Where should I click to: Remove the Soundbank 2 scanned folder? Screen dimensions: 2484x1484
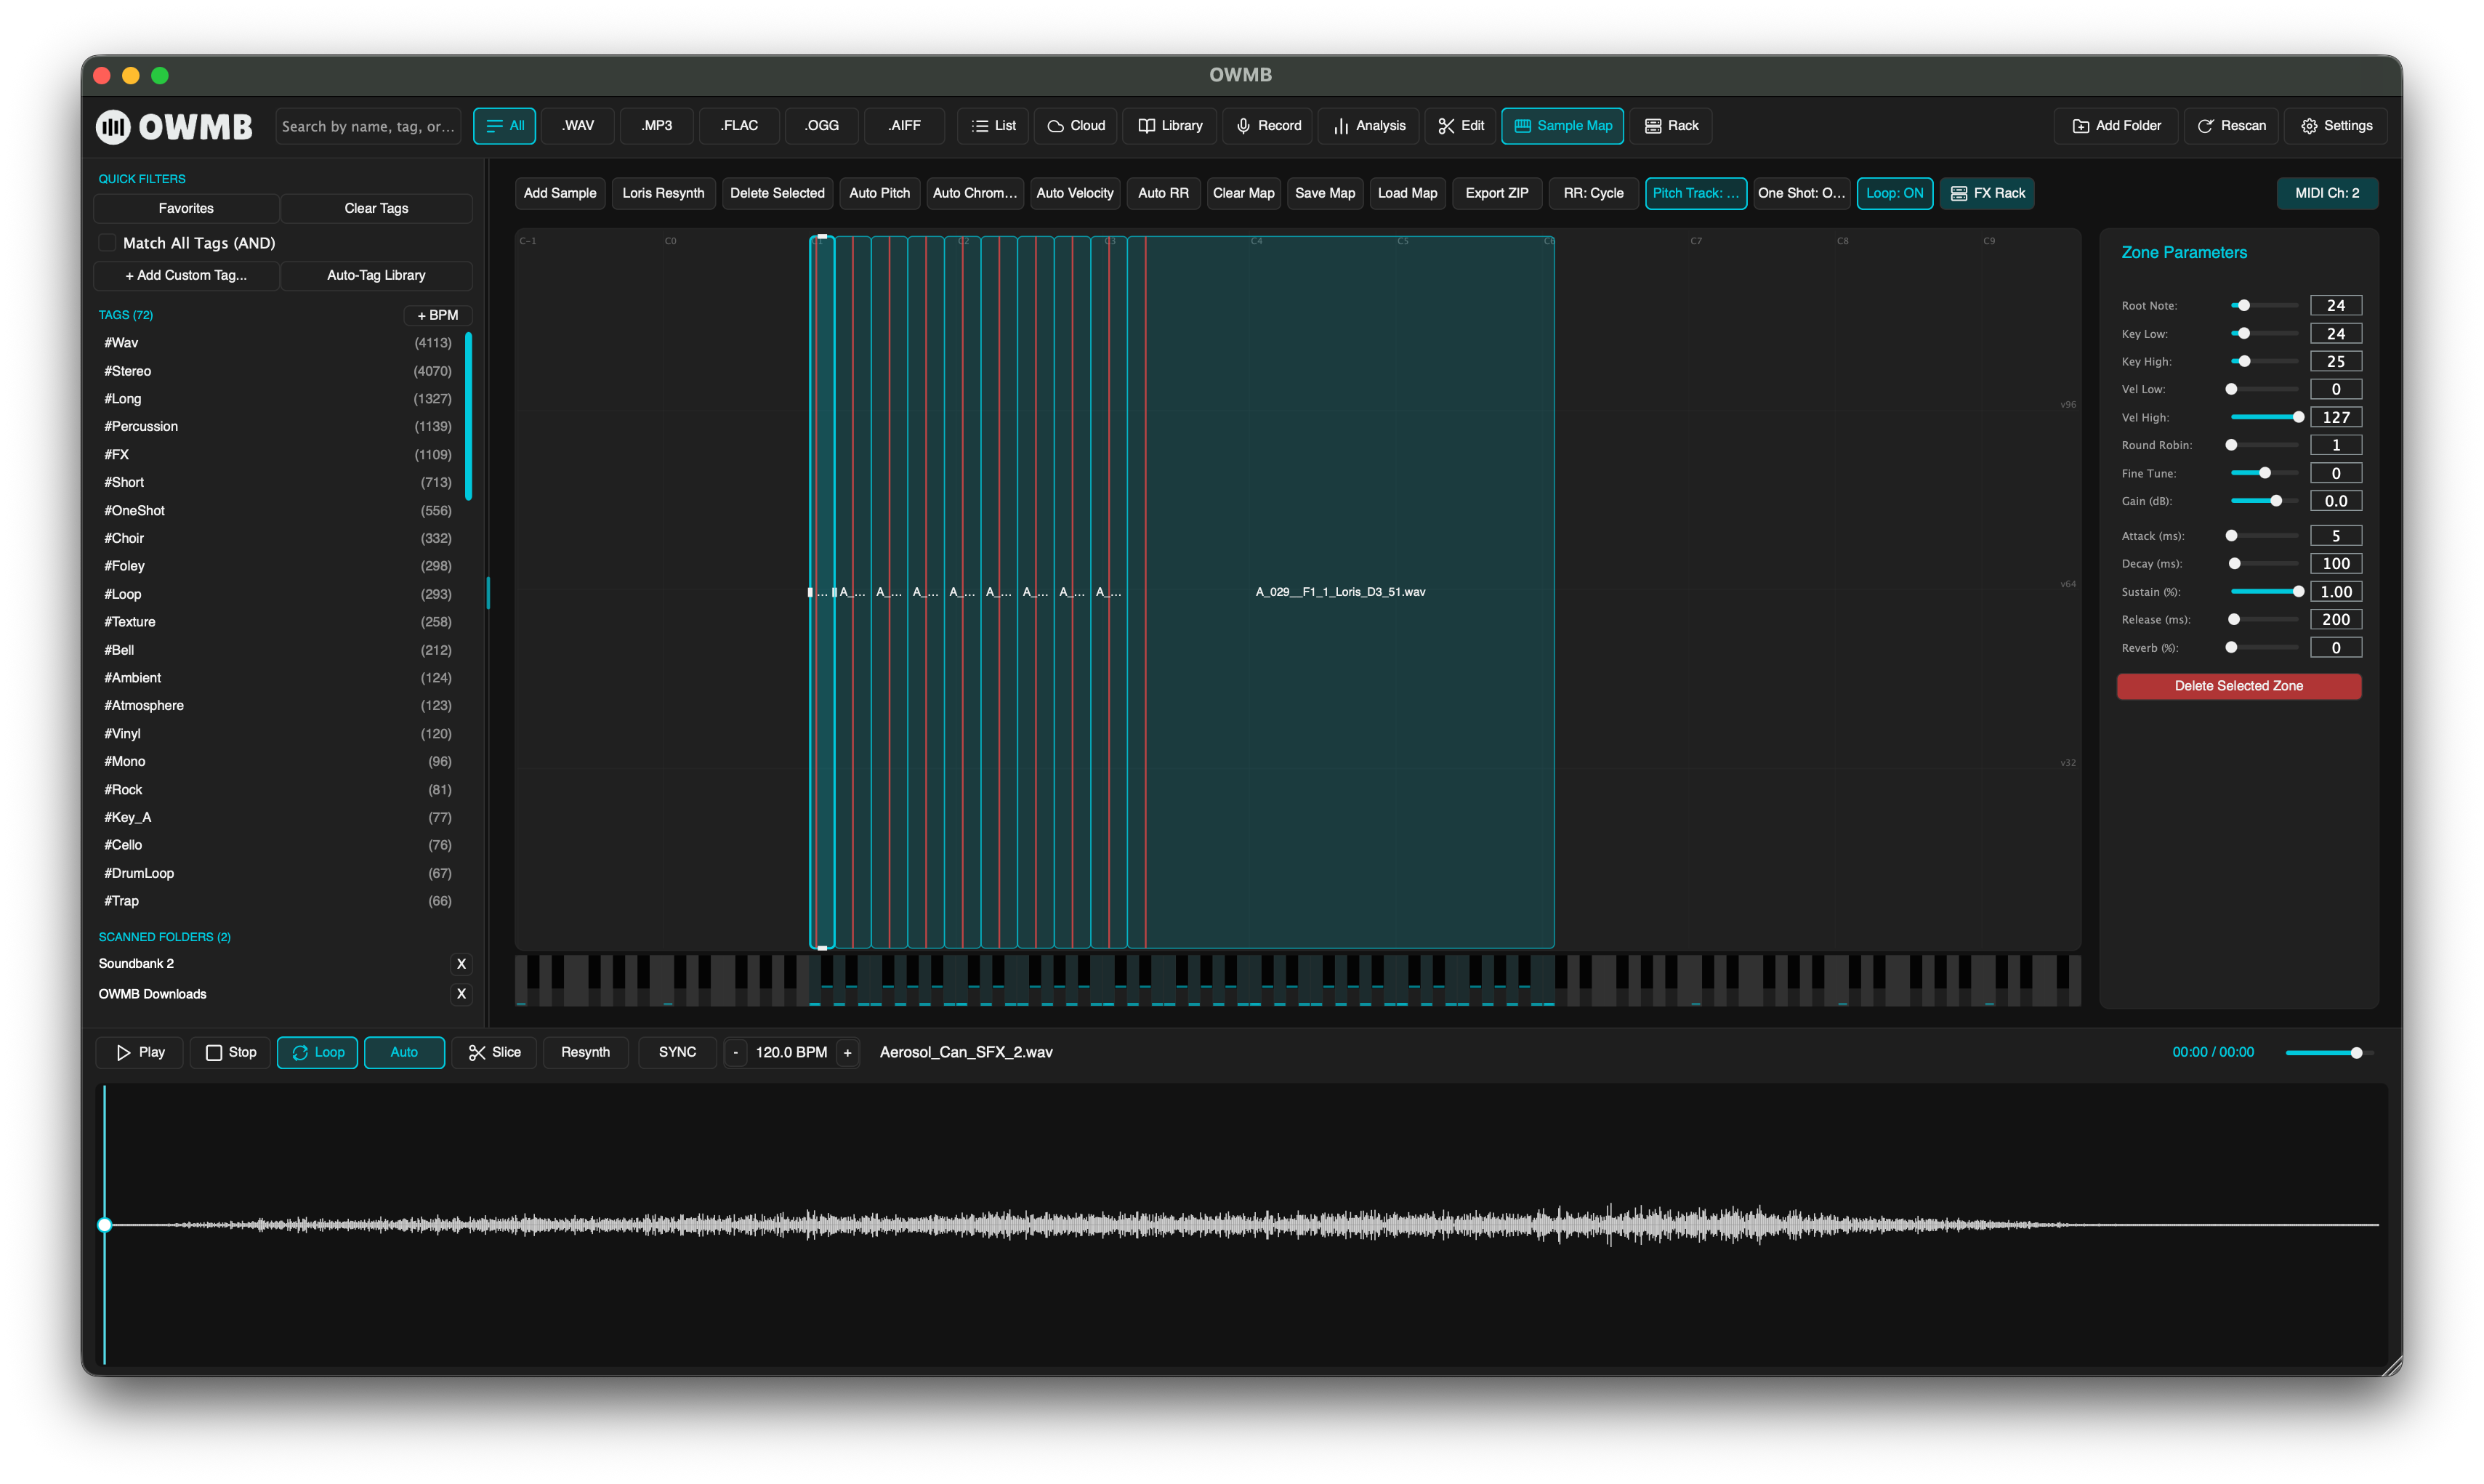pos(461,964)
